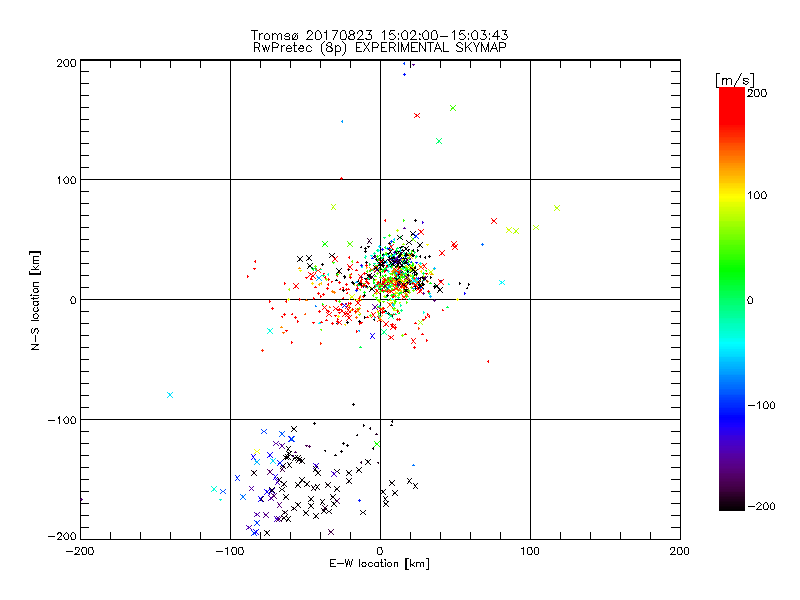Image resolution: width=800 pixels, height=600 pixels.
Task: Click the y-axis tick label '200'
Action: pos(66,63)
